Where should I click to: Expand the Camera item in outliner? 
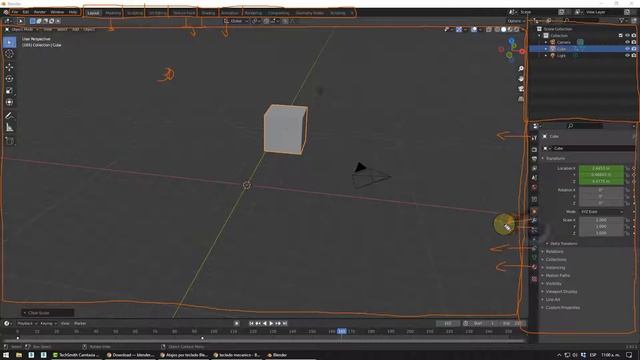(546, 42)
